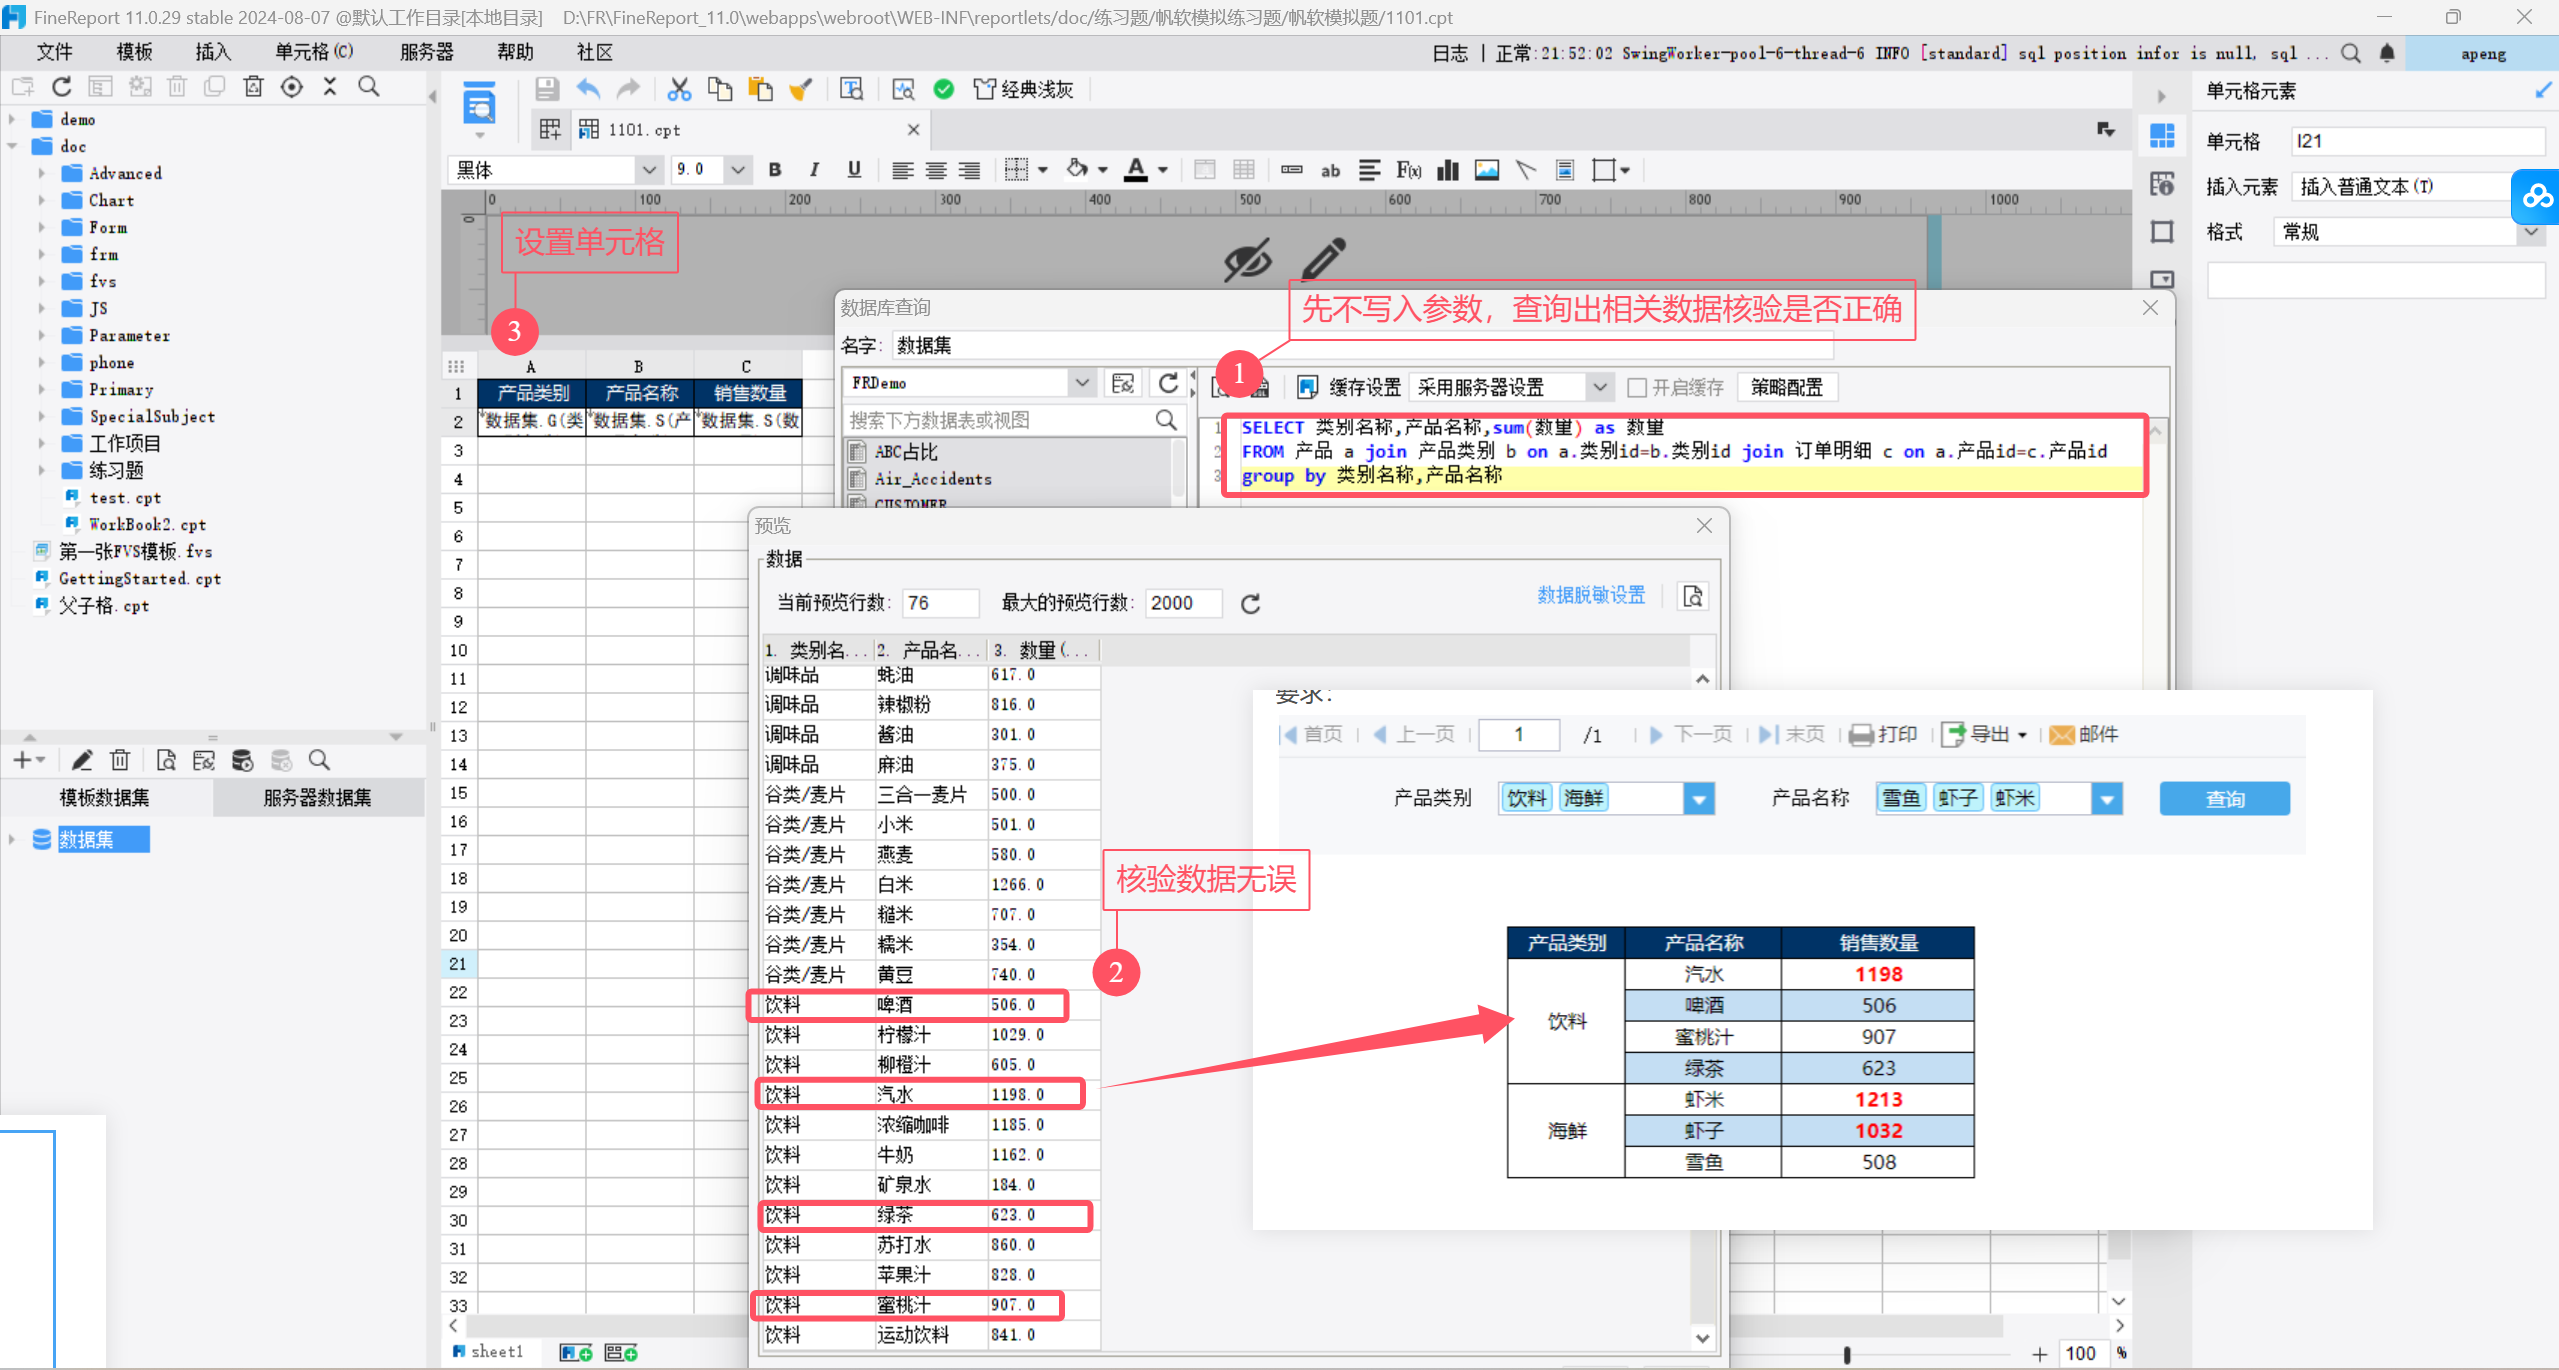
Task: Click the 策略配置 button
Action: tap(1786, 387)
